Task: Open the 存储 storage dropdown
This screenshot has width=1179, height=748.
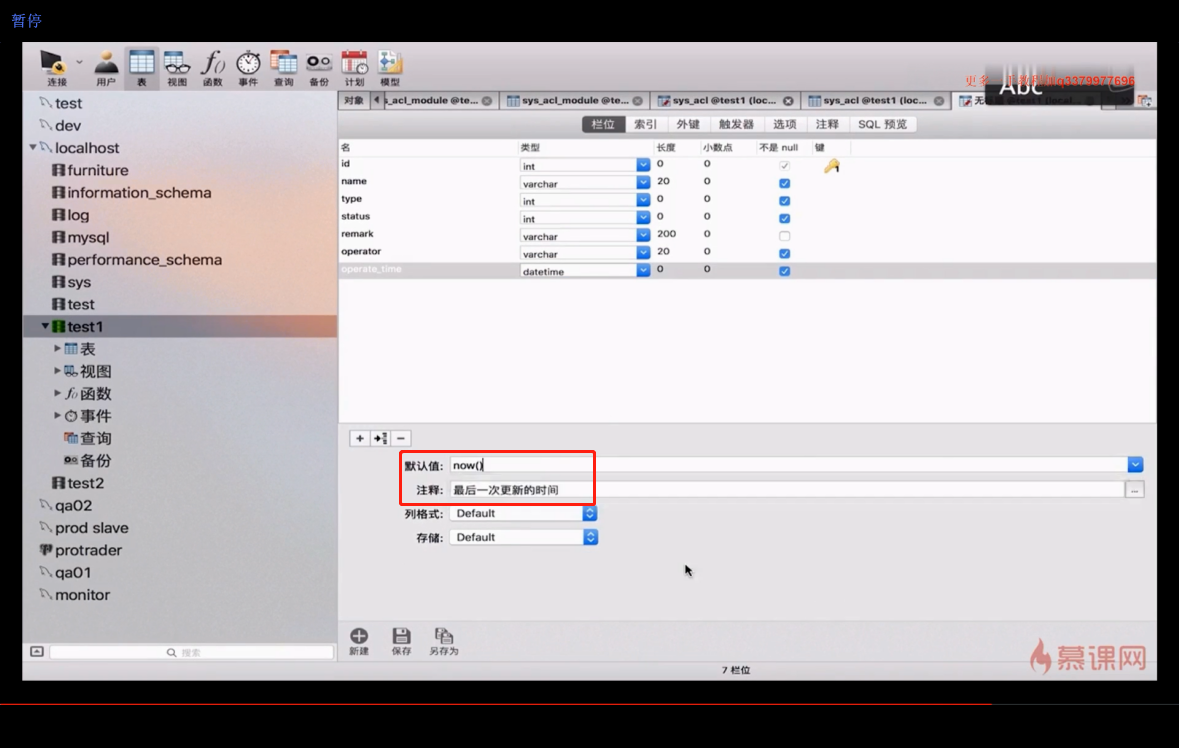Action: (523, 538)
